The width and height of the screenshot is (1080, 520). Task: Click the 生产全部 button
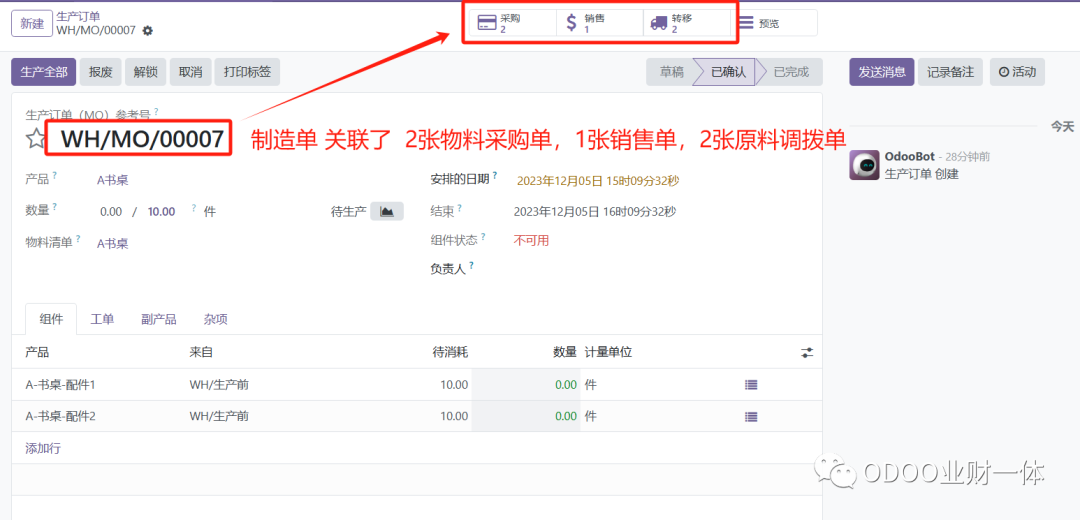[44, 72]
